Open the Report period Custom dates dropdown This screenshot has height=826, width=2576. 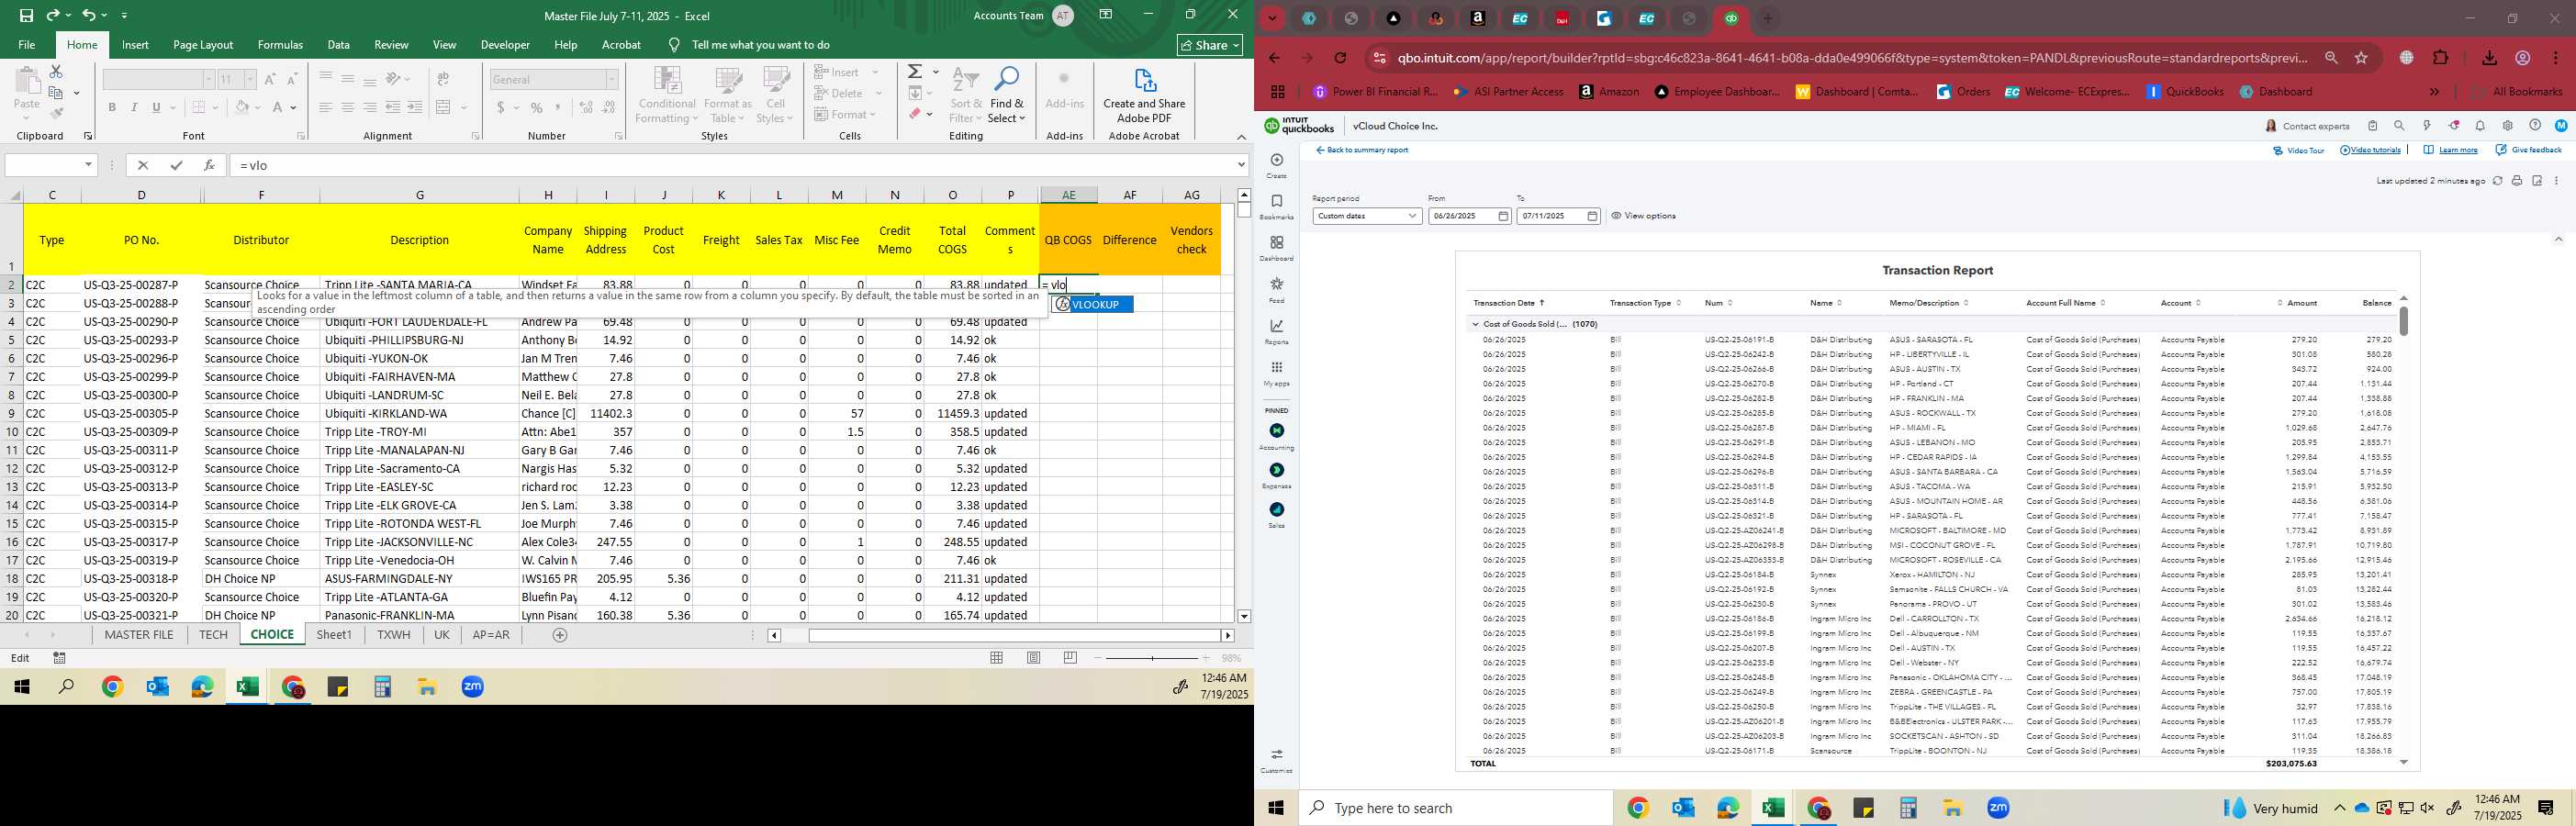pos(1367,216)
